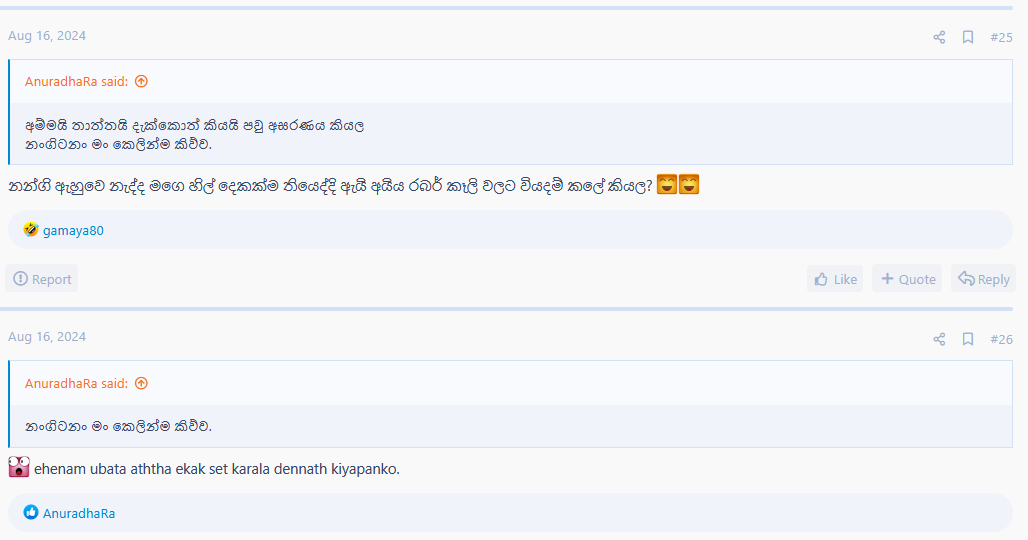The image size is (1028, 540).
Task: Click the Aug 16, 2024 date of post #25
Action: point(47,35)
